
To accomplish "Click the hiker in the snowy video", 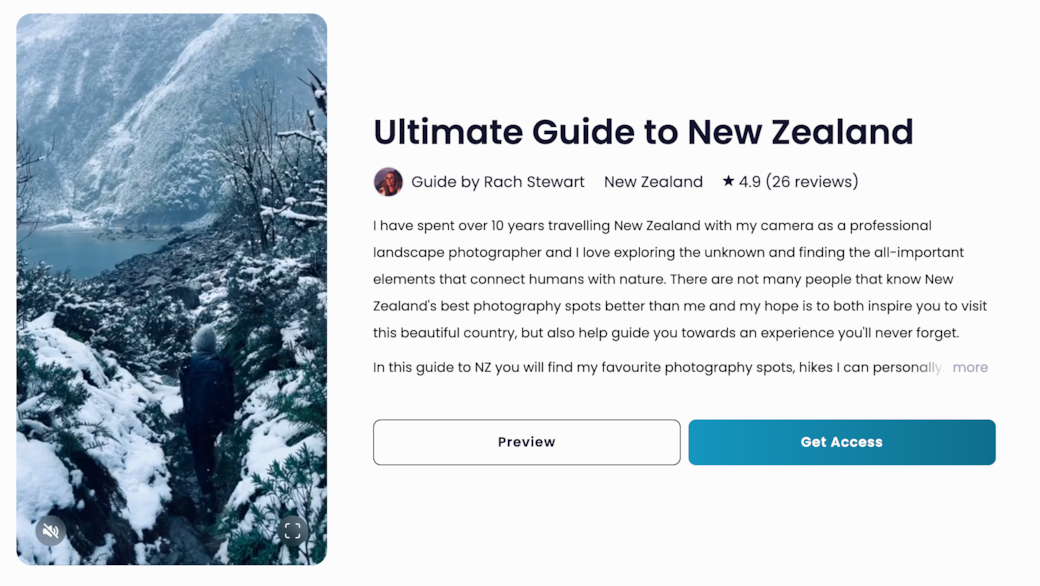I will [x=207, y=390].
